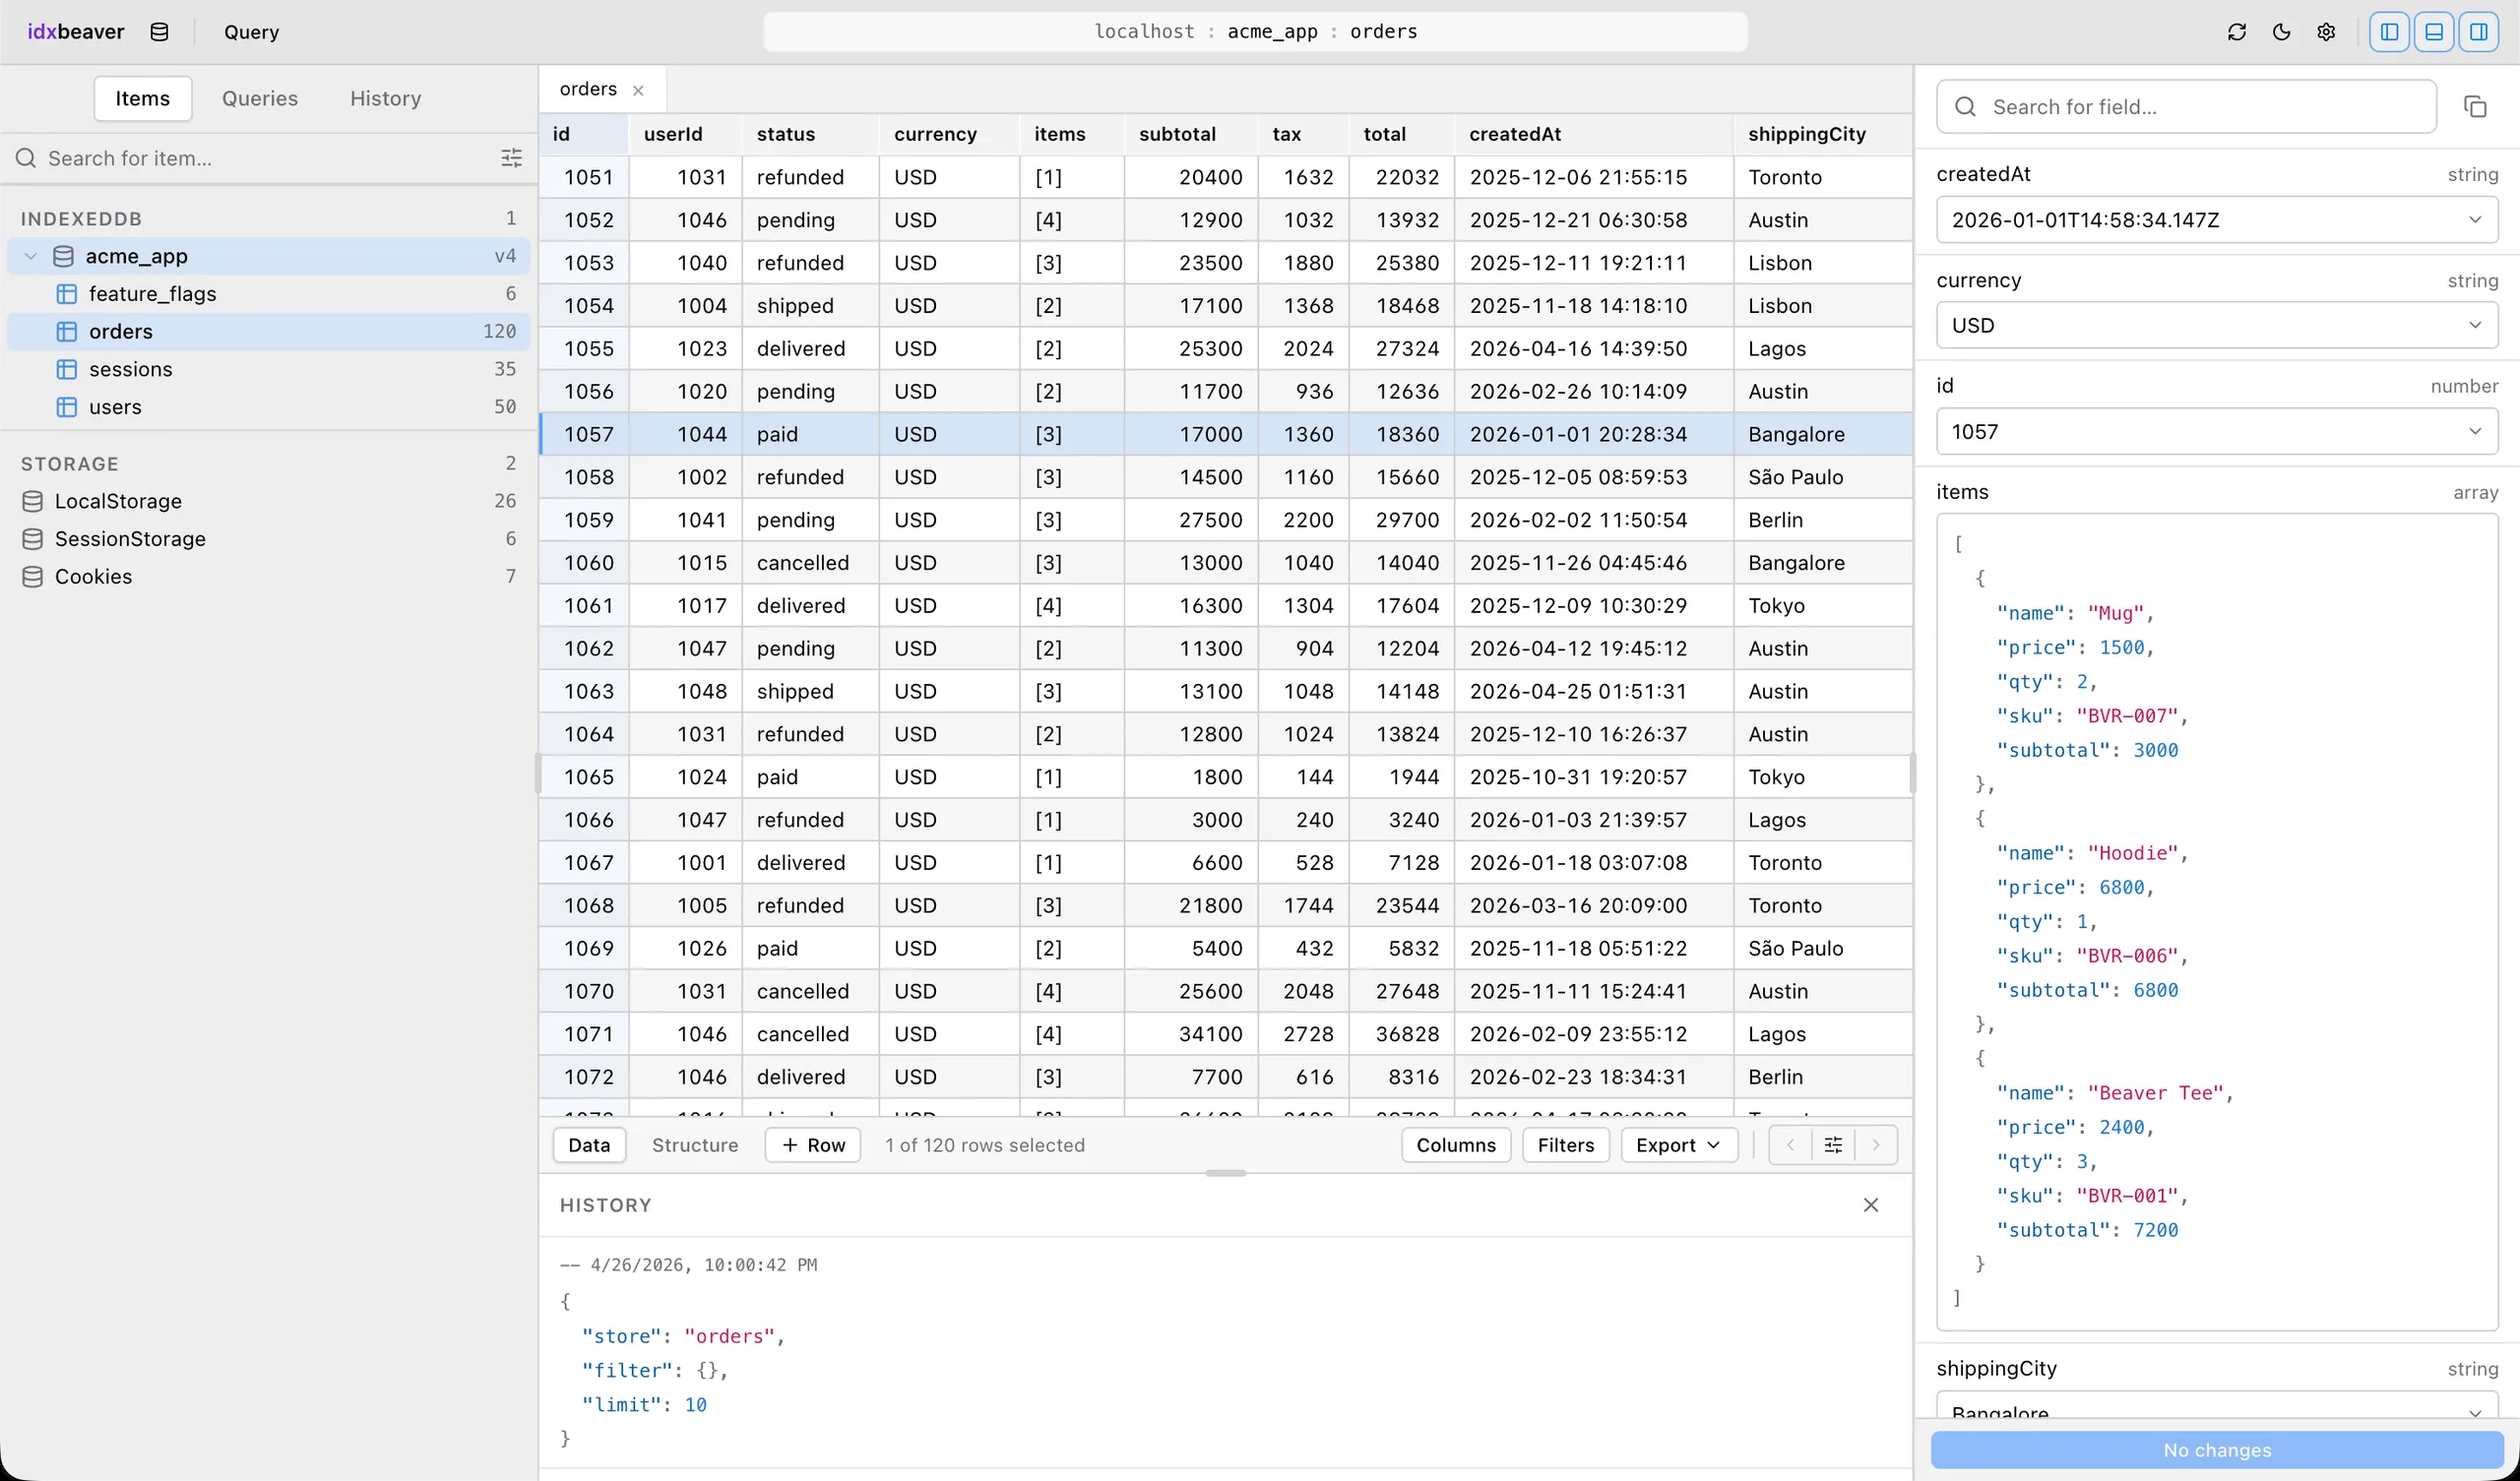2520x1481 pixels.
Task: Open the sessions store
Action: [268, 369]
